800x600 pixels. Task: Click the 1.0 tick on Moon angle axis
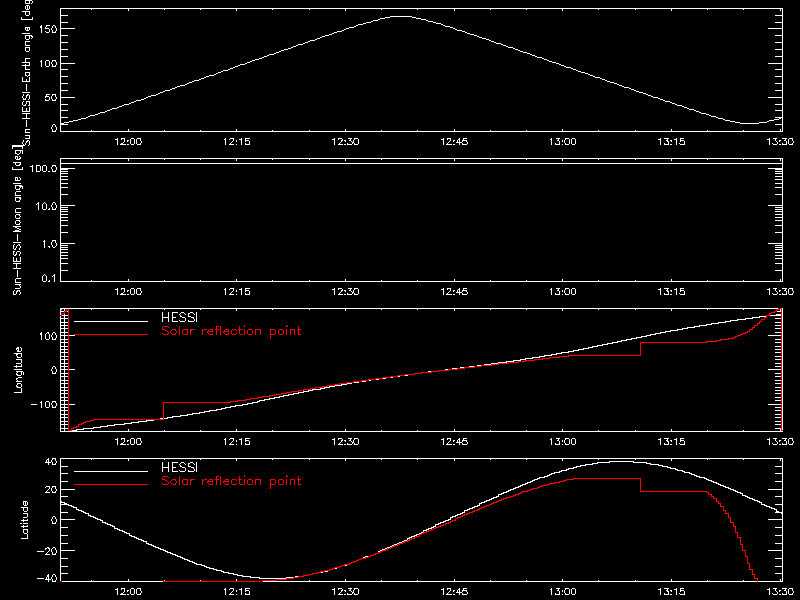[x=49, y=244]
